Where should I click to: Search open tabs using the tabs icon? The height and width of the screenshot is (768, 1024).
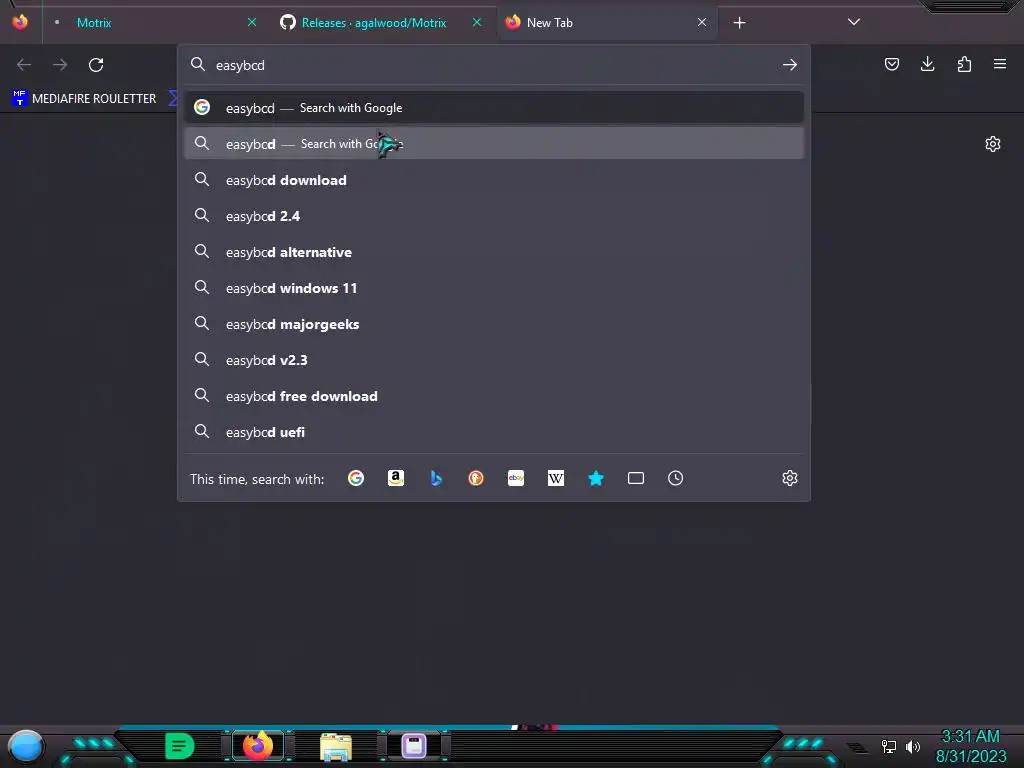(x=636, y=478)
